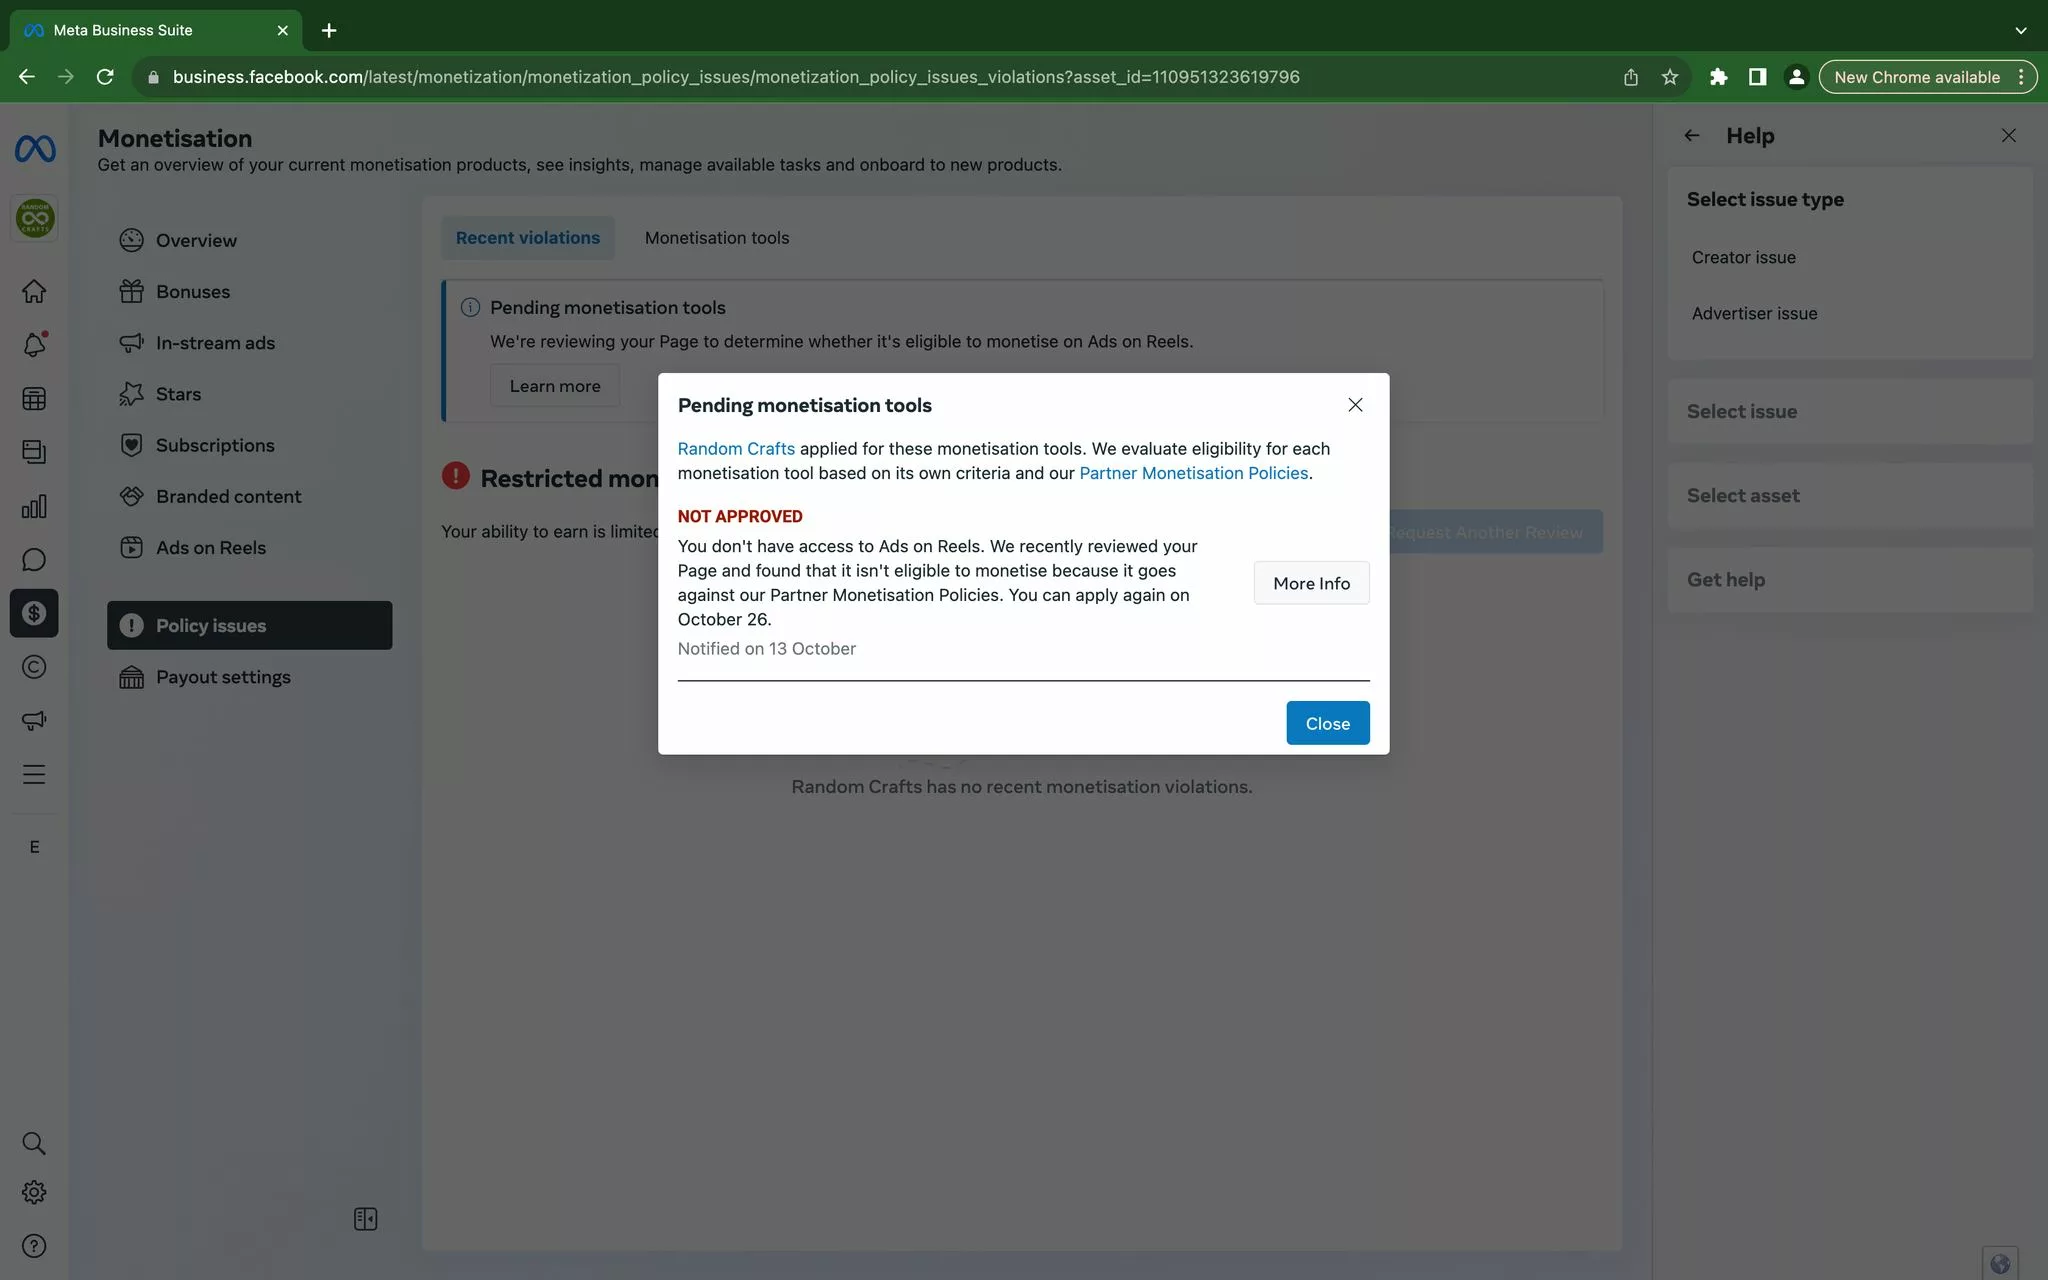Click Request Another Review button
Viewport: 2048px width, 1280px height.
[x=1485, y=532]
